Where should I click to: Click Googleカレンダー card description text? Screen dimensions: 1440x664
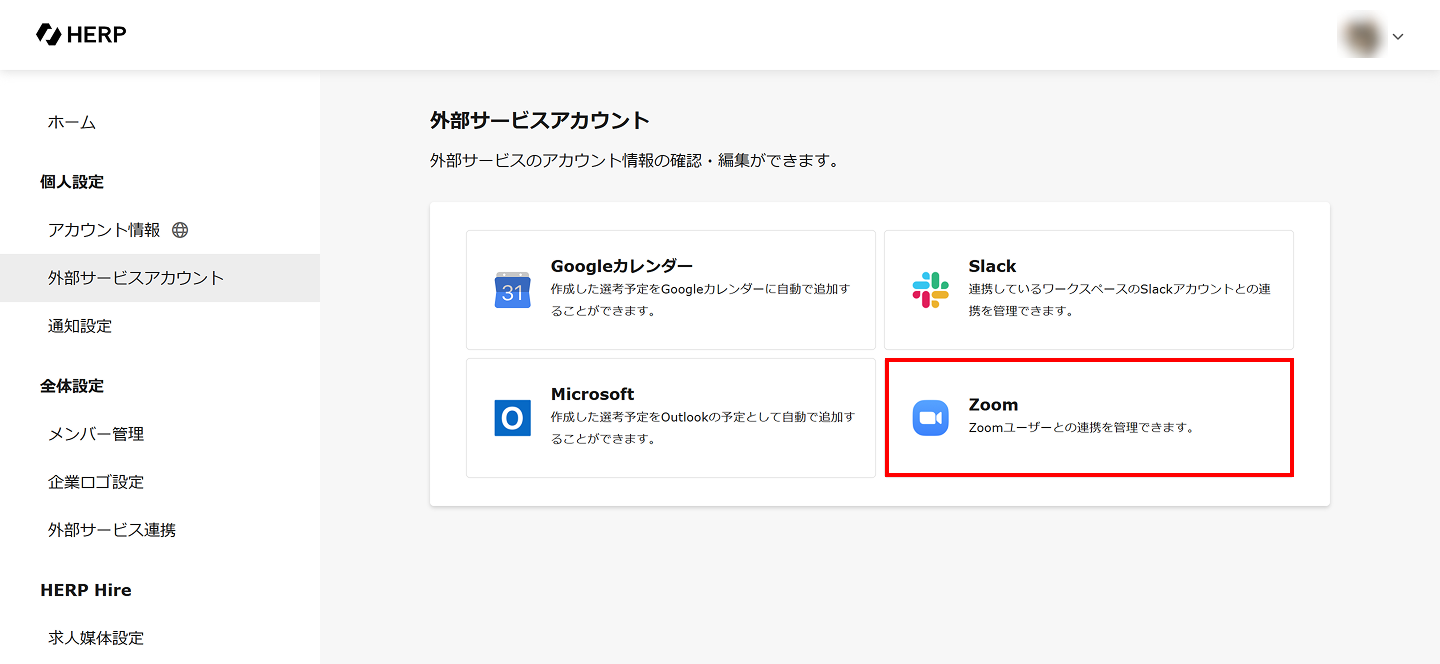tap(701, 300)
